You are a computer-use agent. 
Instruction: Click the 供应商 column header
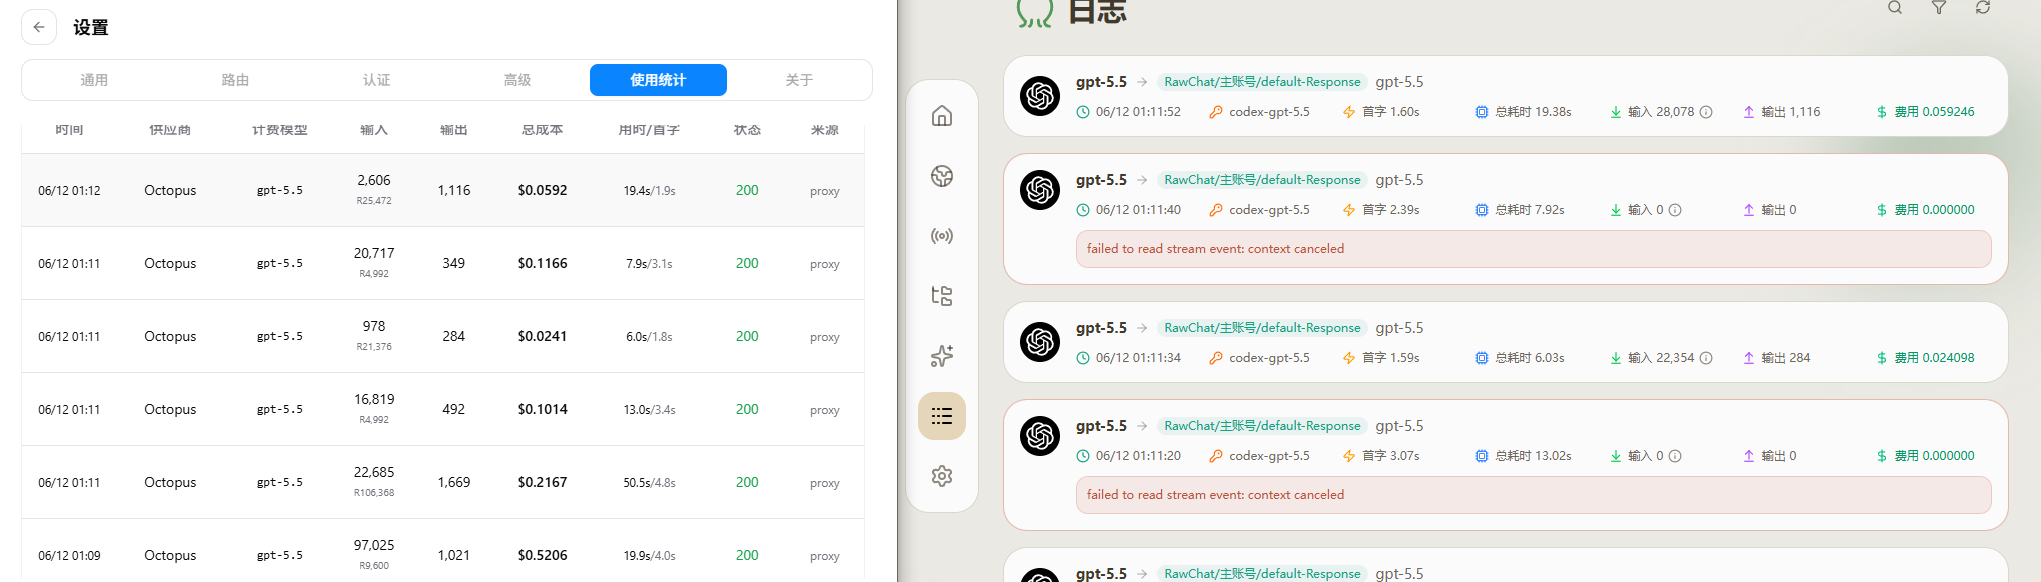coord(170,130)
